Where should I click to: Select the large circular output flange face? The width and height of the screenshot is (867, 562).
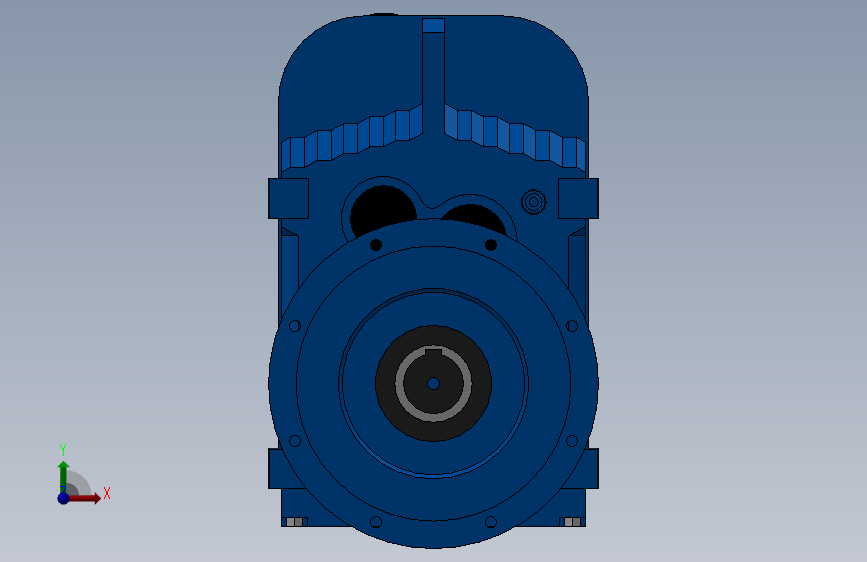(434, 498)
